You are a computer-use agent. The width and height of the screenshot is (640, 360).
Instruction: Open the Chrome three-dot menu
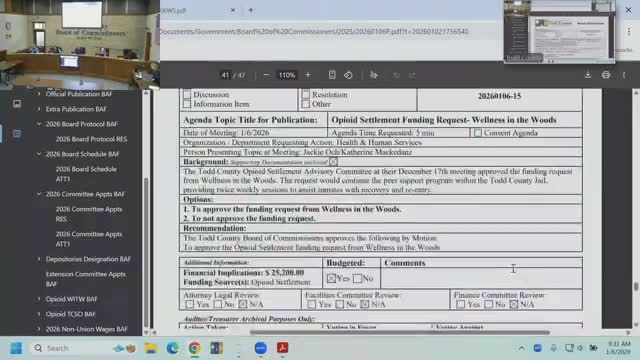[629, 31]
